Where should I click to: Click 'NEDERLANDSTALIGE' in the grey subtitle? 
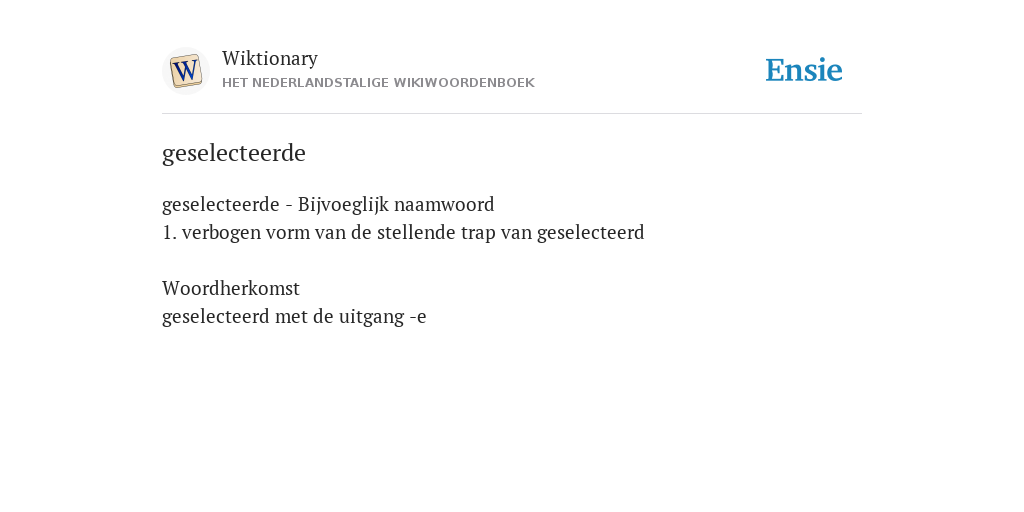(x=320, y=83)
